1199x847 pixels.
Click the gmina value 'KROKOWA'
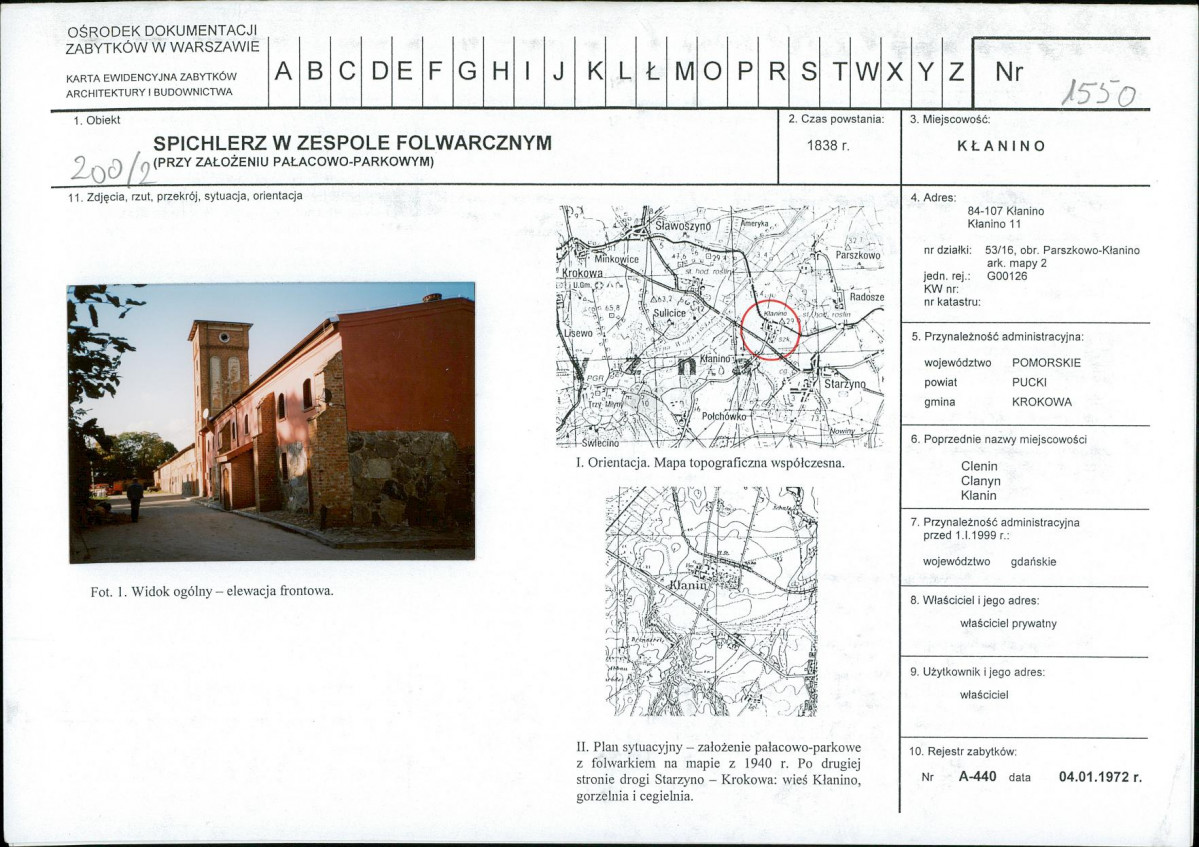[1041, 402]
